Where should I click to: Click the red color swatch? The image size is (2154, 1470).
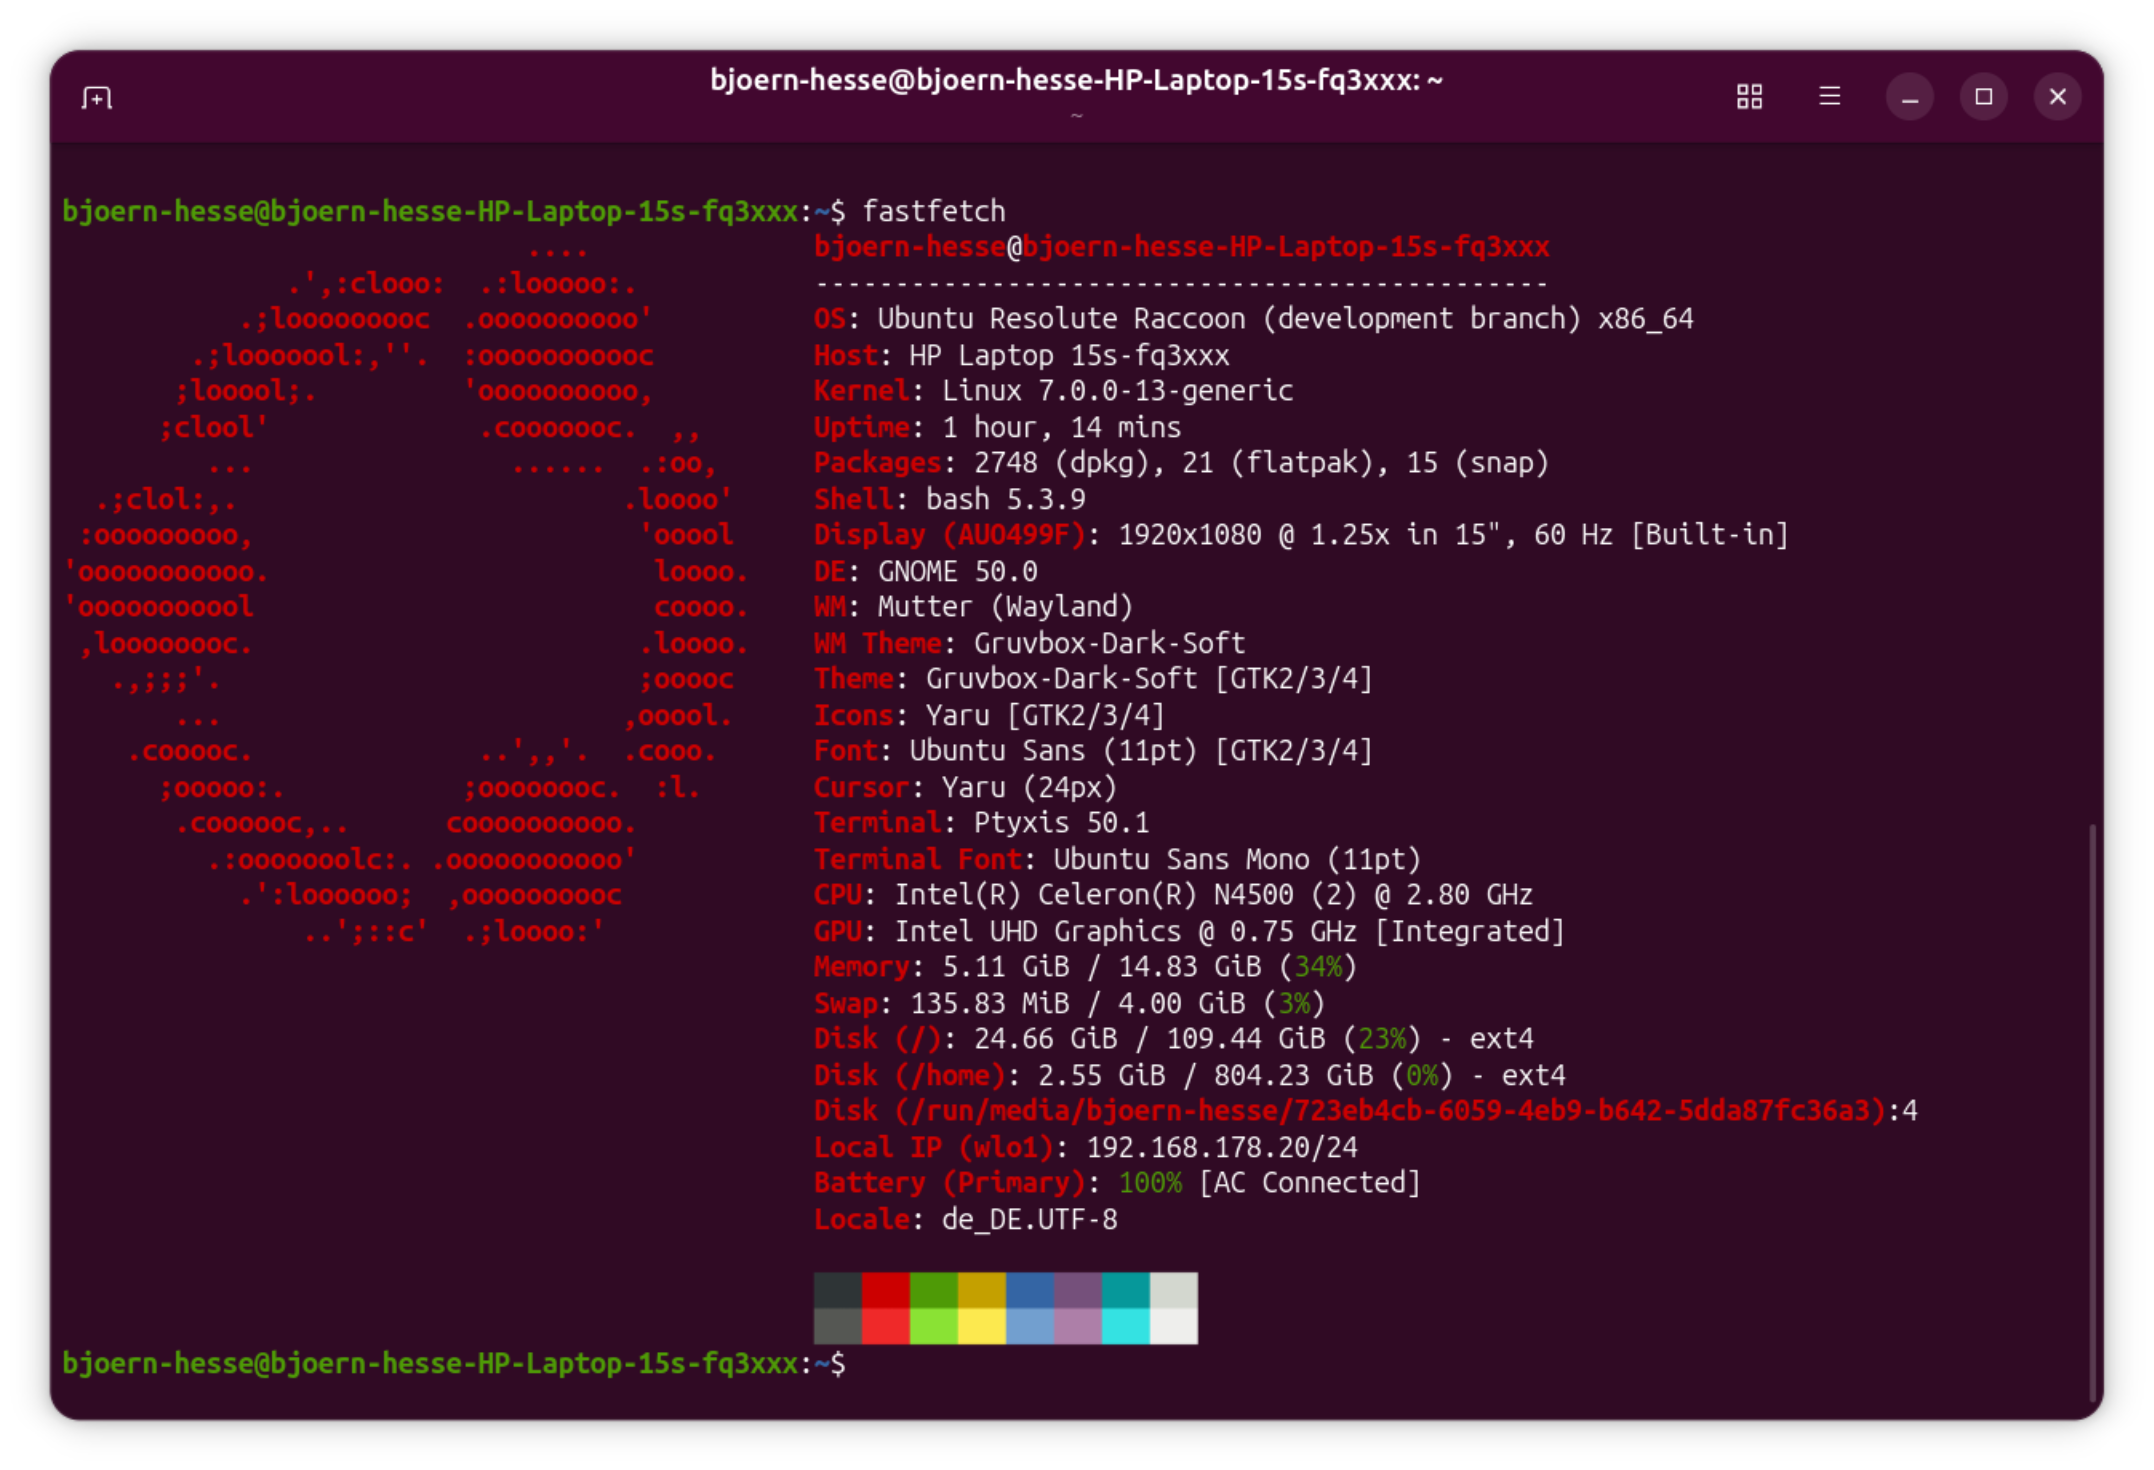point(885,1290)
